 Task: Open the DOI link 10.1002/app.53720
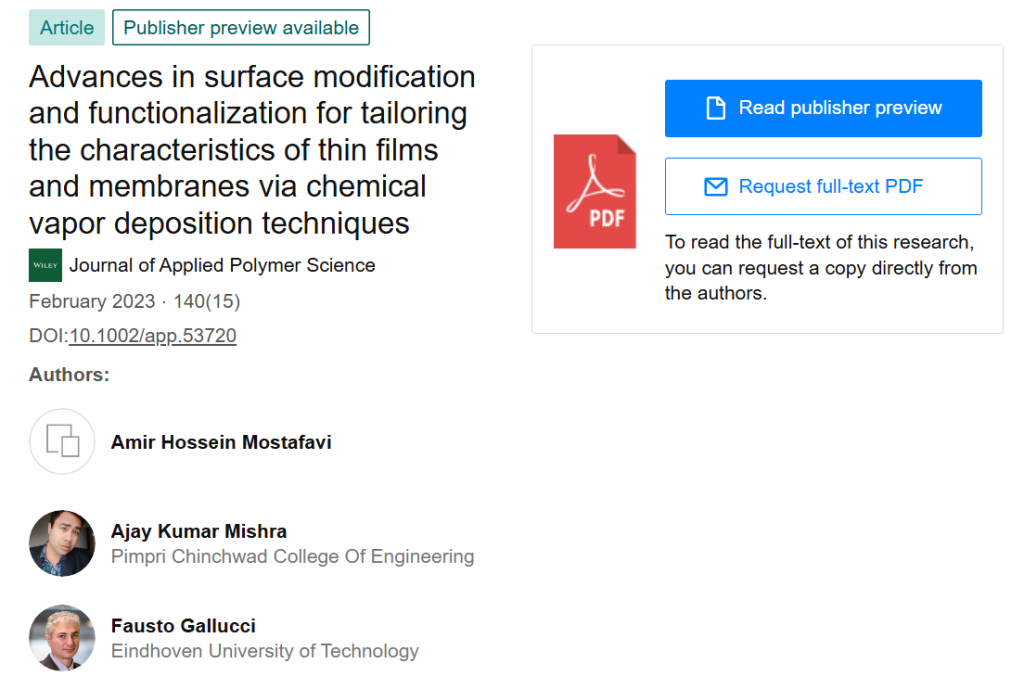(x=152, y=336)
